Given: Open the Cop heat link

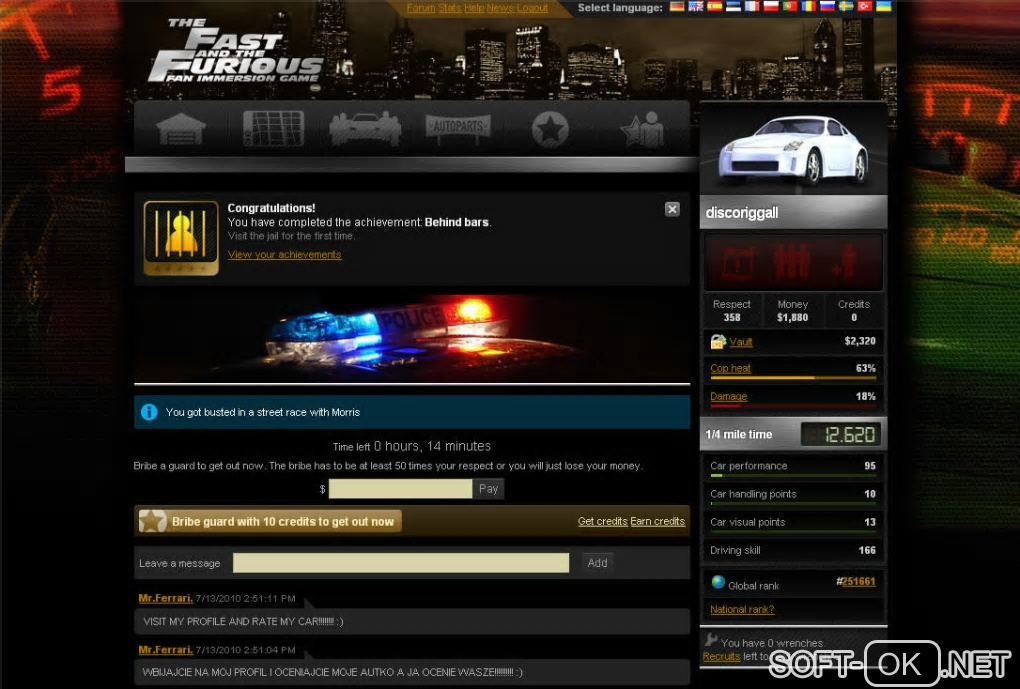Looking at the screenshot, I should [x=731, y=368].
